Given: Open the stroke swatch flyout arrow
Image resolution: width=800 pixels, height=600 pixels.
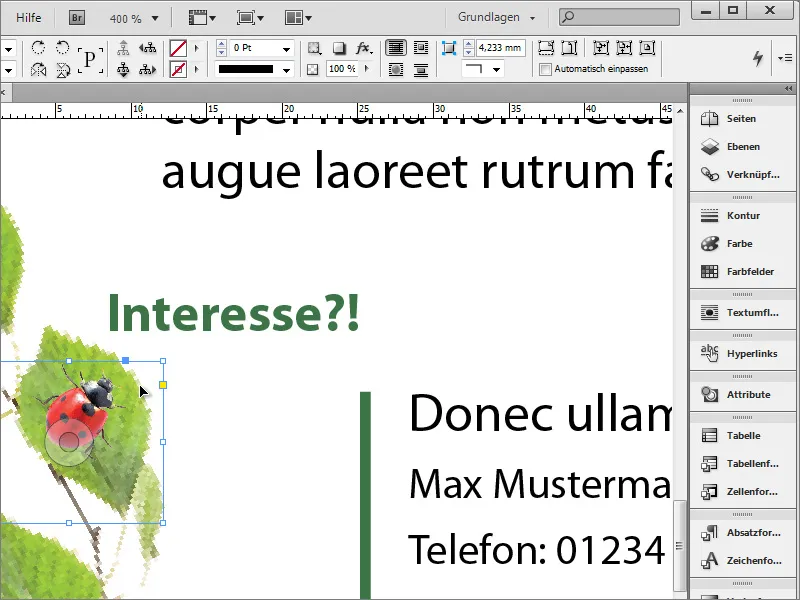Looking at the screenshot, I should tap(196, 69).
